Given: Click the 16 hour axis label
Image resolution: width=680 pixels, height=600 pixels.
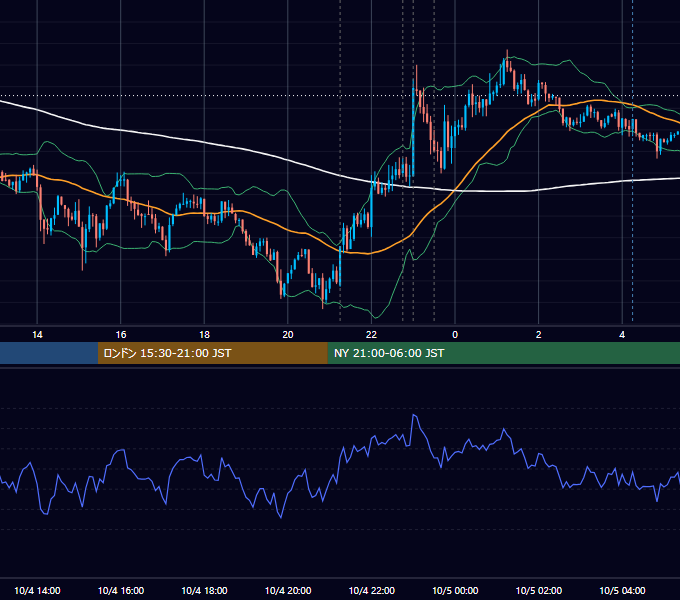Looking at the screenshot, I should [x=121, y=335].
